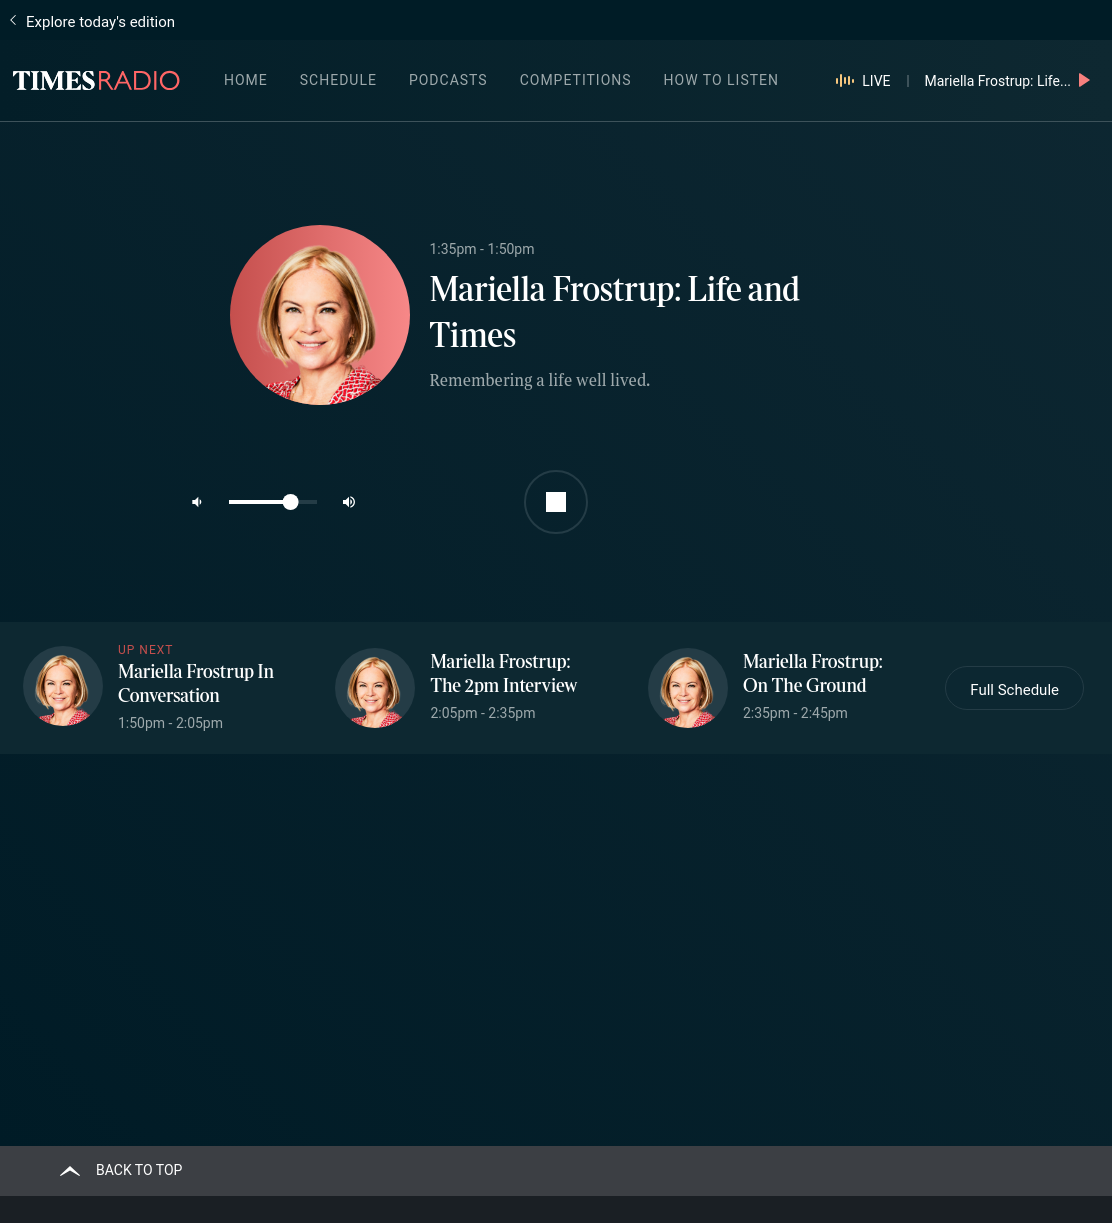Screen dimensions: 1112x1223
Task: Click the high volume speaker icon
Action: pyautogui.click(x=349, y=502)
